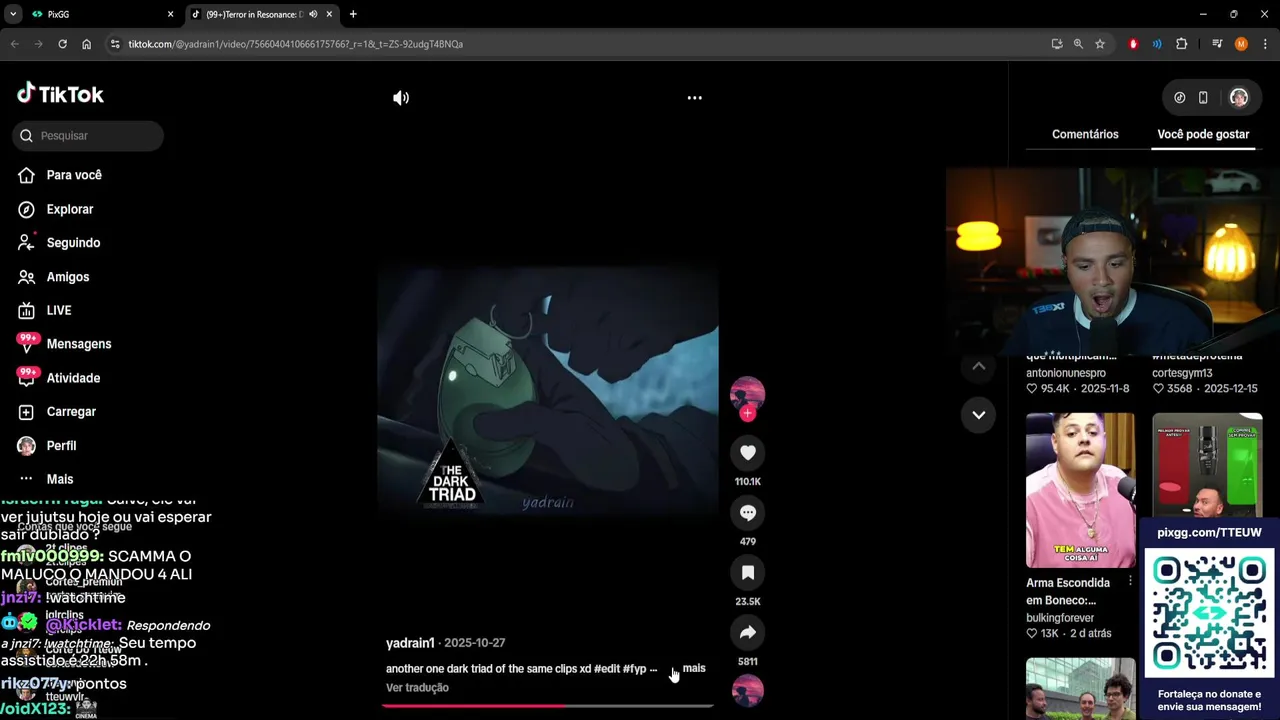The height and width of the screenshot is (720, 1280).
Task: Bookmark page with the star icon
Action: point(1100,44)
